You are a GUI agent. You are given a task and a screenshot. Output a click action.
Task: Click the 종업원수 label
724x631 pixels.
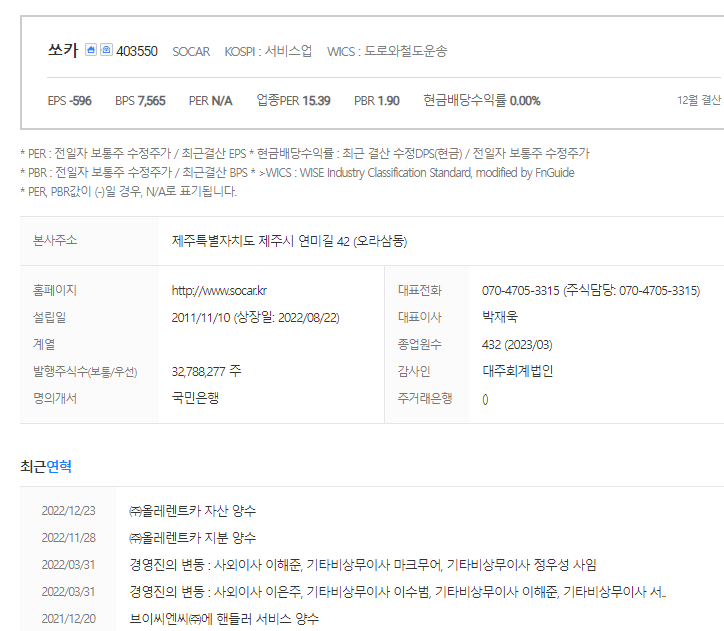point(420,344)
